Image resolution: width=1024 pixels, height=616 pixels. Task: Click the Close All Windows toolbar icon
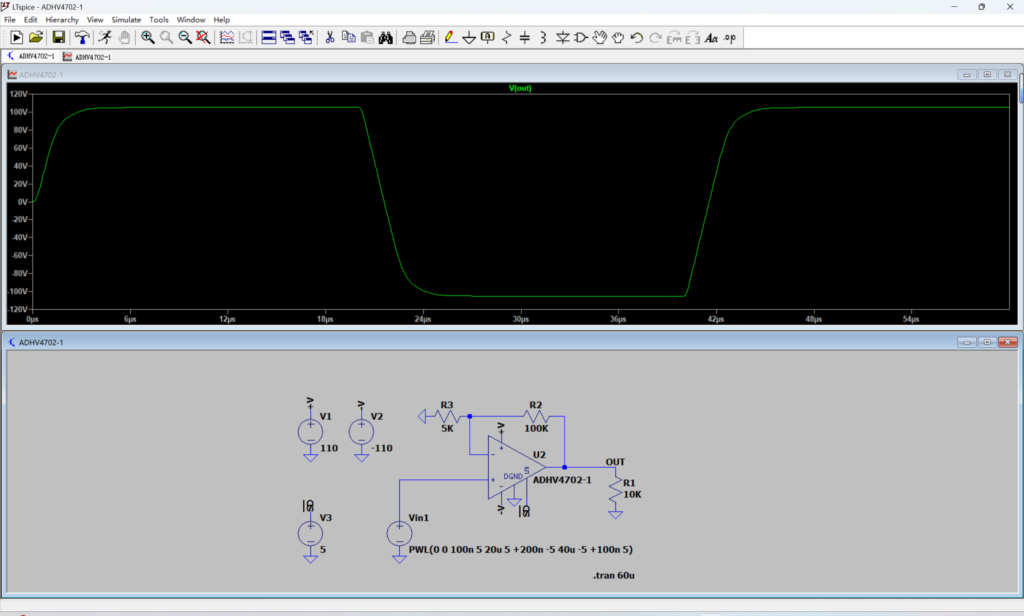306,38
